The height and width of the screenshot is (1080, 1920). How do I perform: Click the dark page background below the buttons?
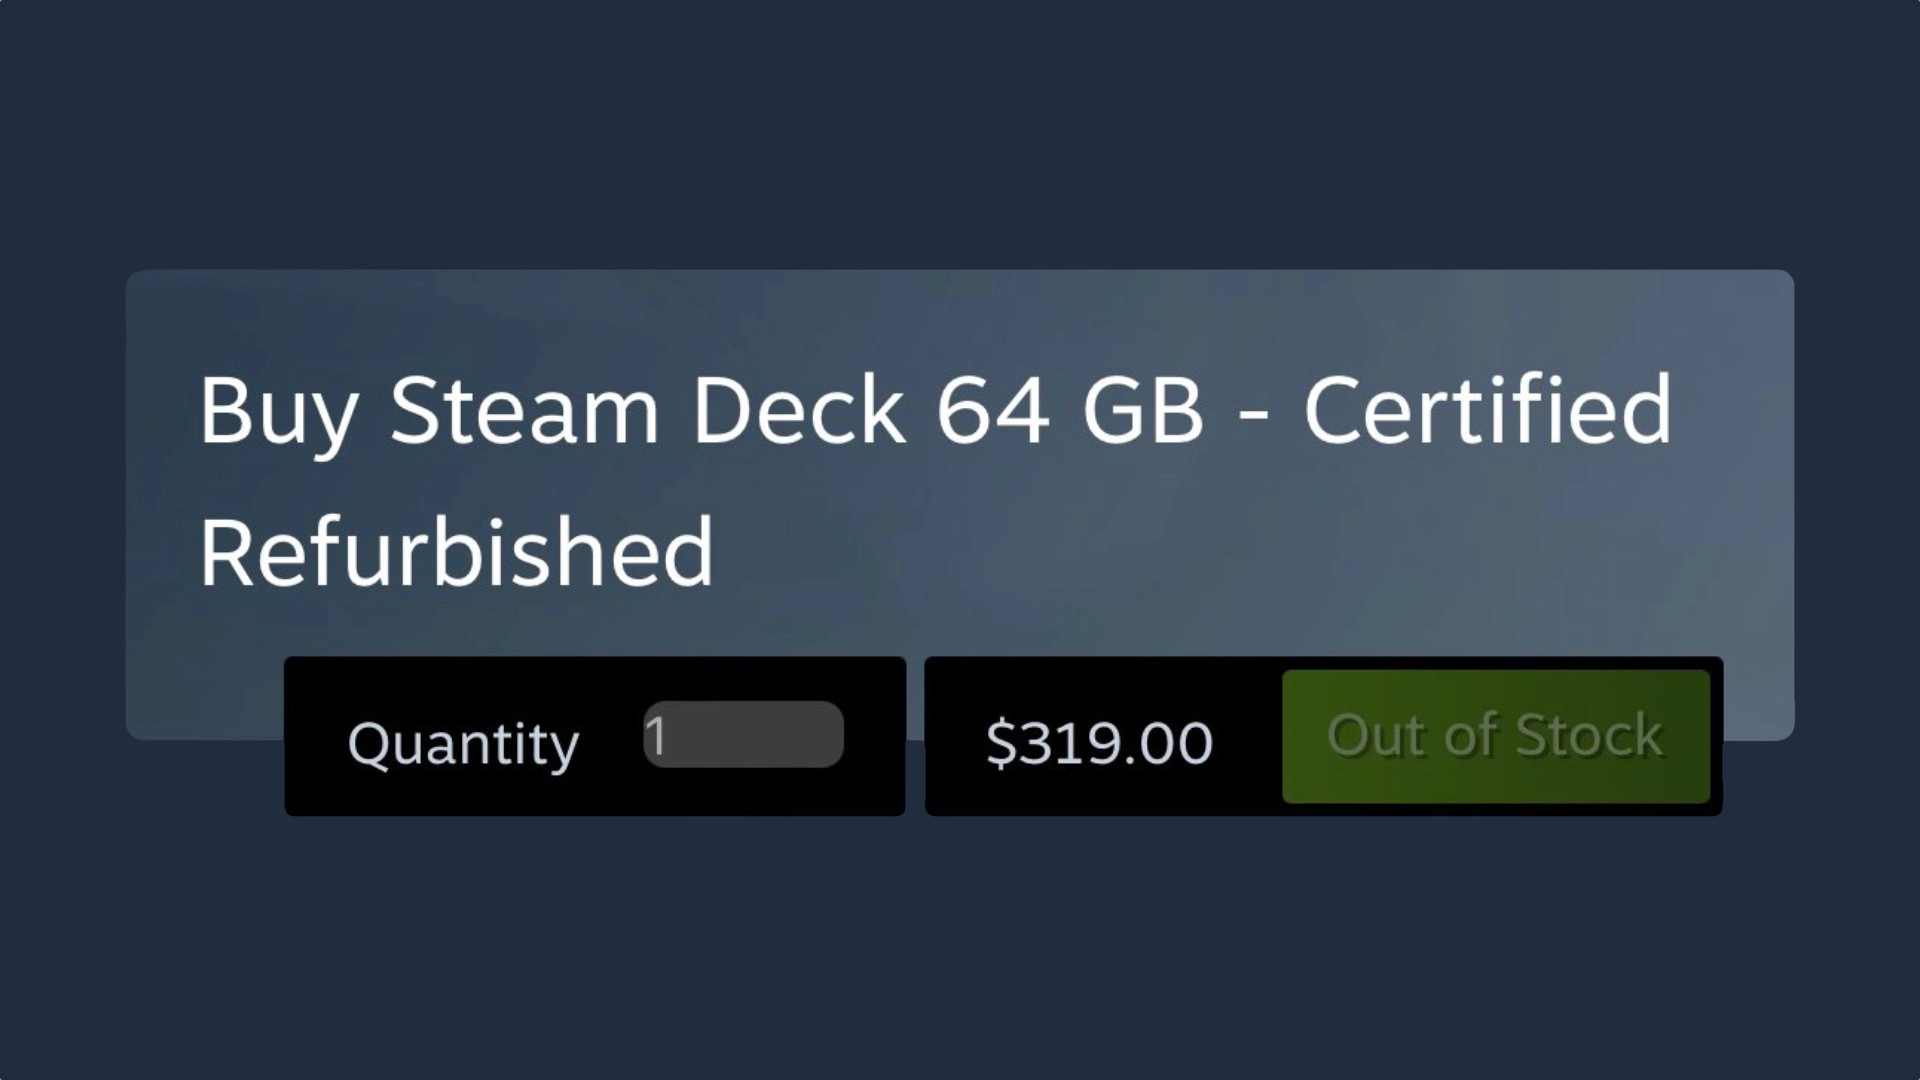pos(960,950)
